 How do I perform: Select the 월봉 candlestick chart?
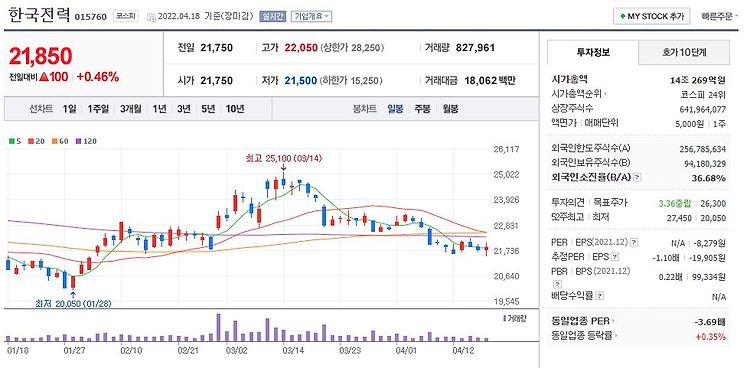pyautogui.click(x=450, y=109)
